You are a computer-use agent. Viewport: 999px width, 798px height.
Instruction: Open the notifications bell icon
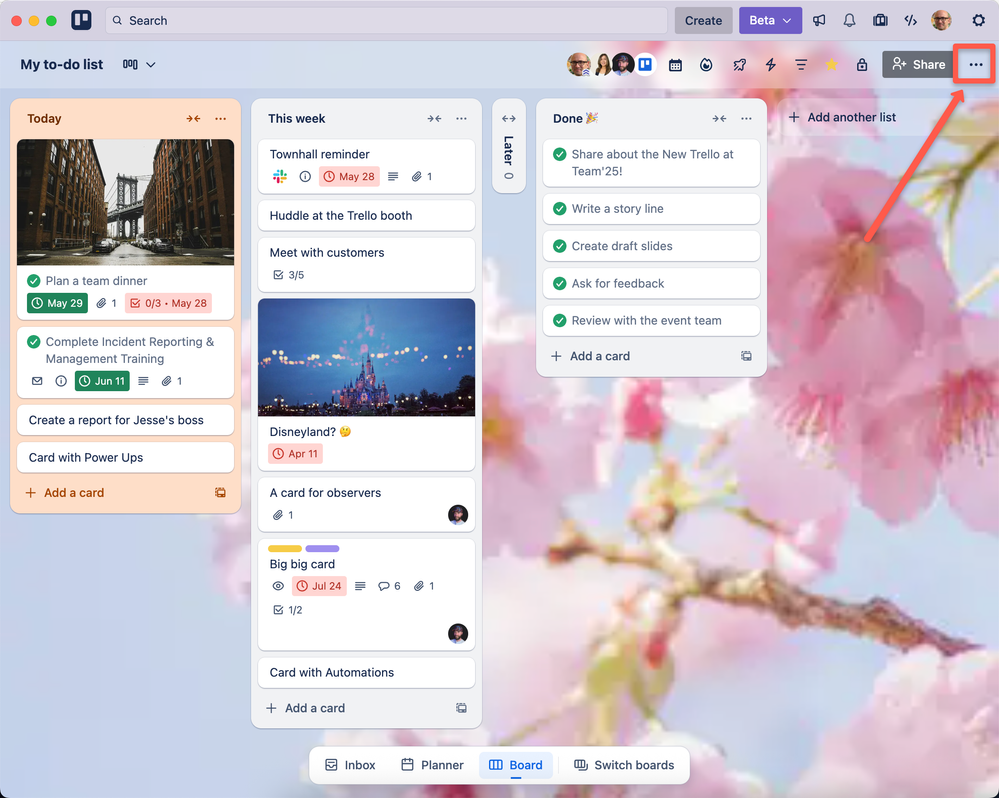click(x=850, y=20)
